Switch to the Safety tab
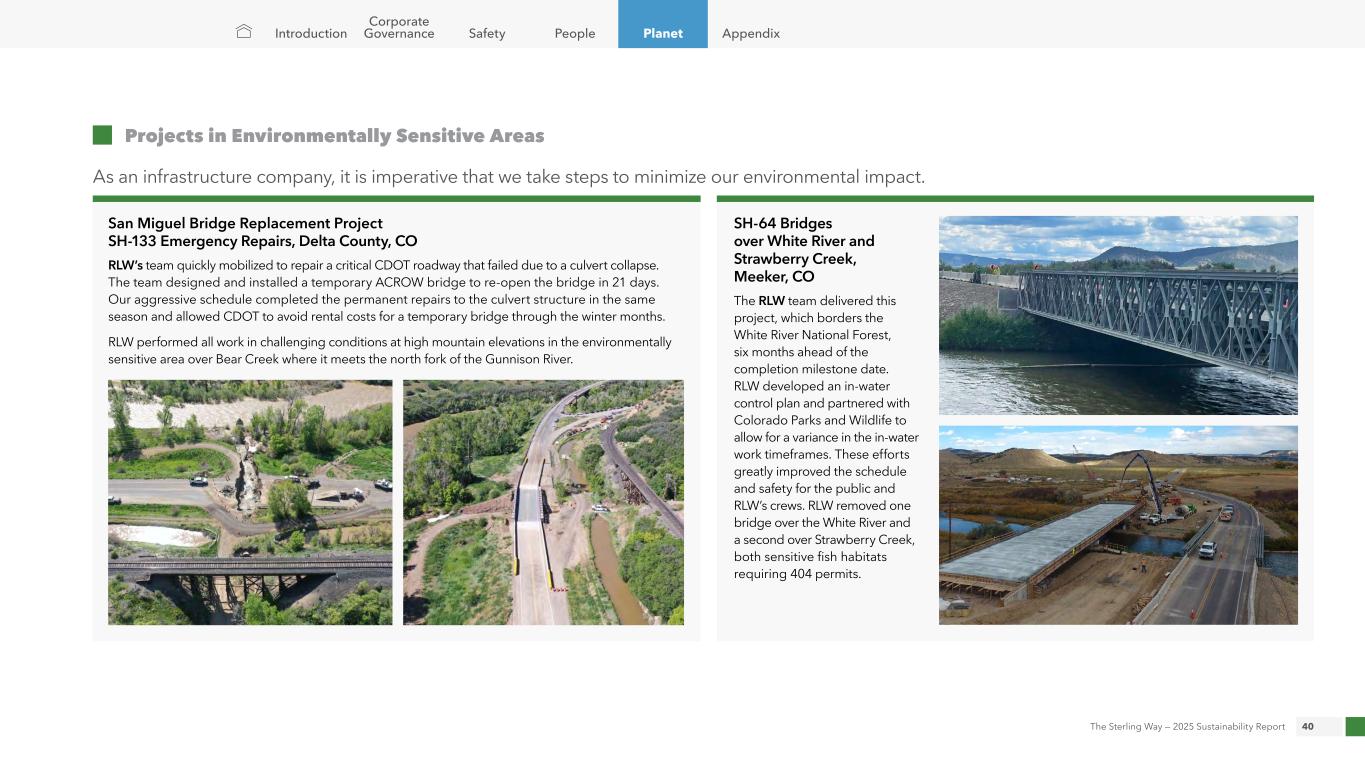Screen dimensions: 1365x768 pos(487,33)
